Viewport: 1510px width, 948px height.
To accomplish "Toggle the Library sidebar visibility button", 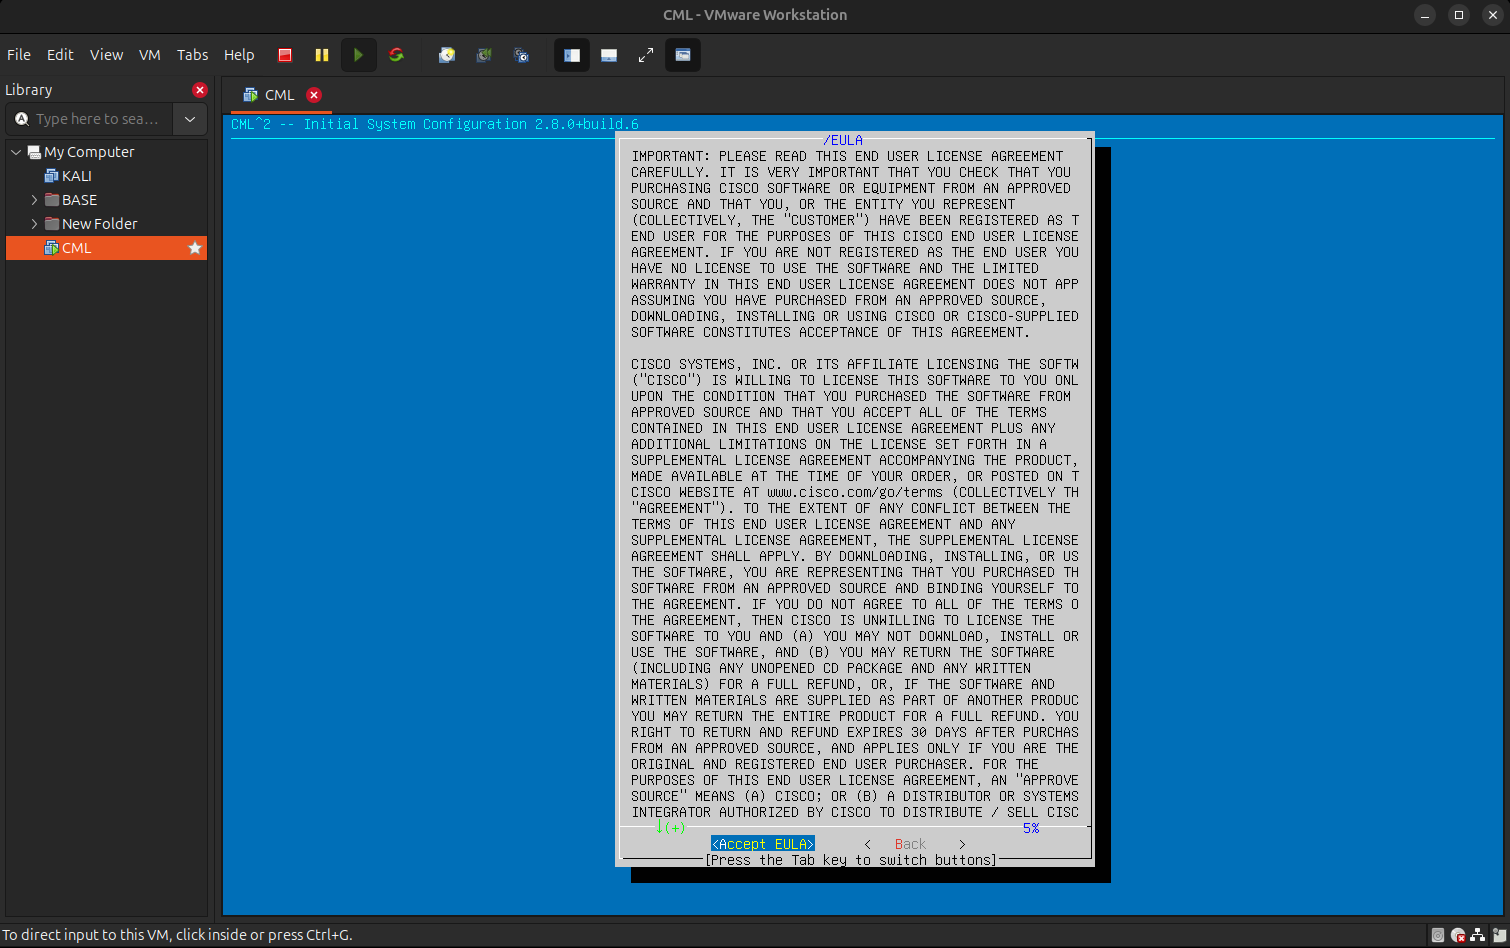I will (x=572, y=55).
